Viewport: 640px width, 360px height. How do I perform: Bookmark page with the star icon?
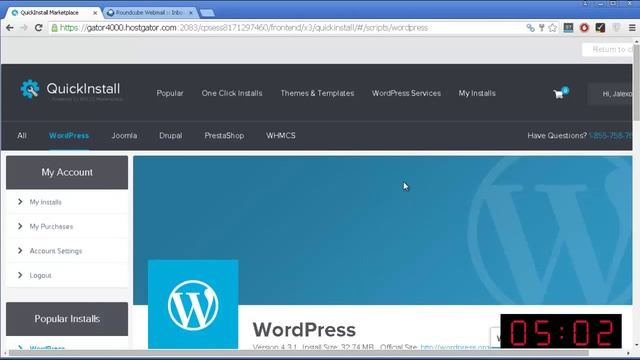click(553, 28)
